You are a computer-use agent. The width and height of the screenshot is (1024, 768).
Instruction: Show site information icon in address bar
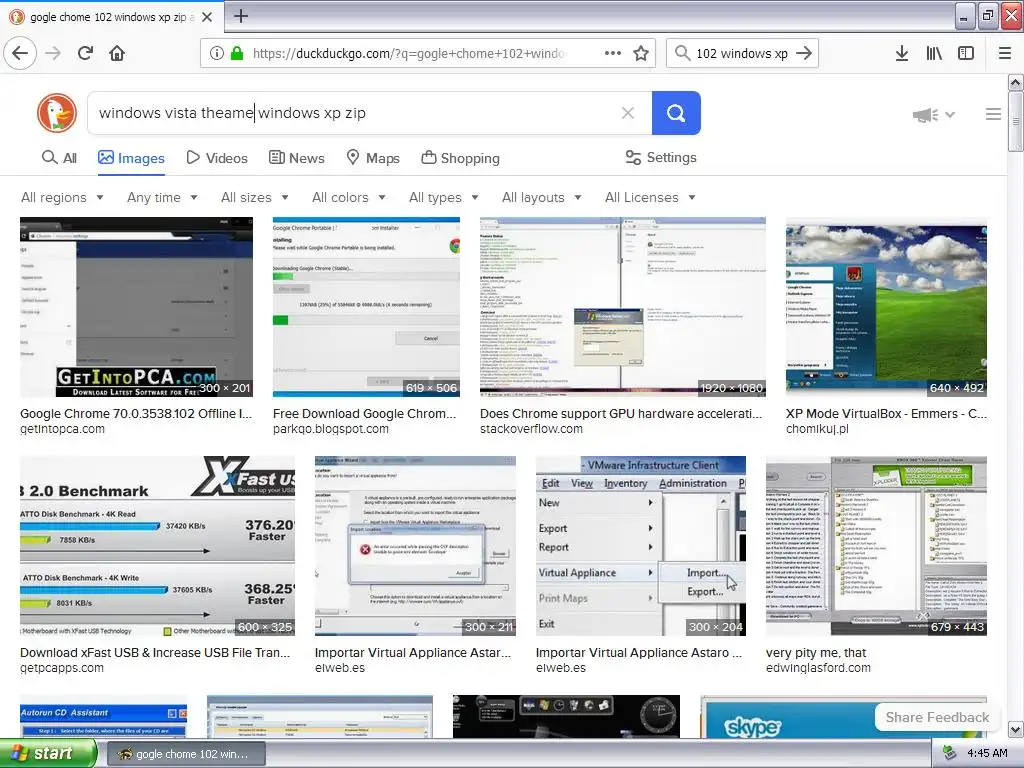(x=217, y=53)
